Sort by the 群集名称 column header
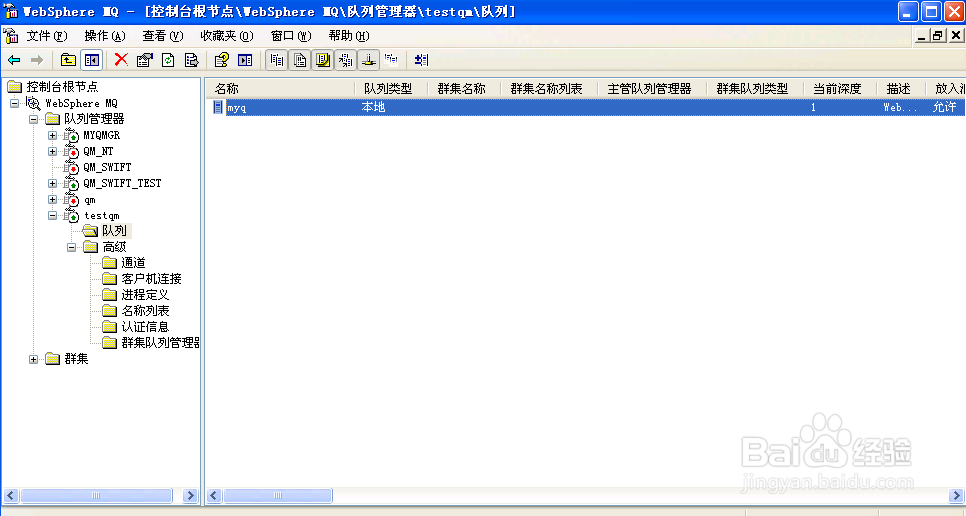Screen dimensions: 966x516 coord(464,89)
